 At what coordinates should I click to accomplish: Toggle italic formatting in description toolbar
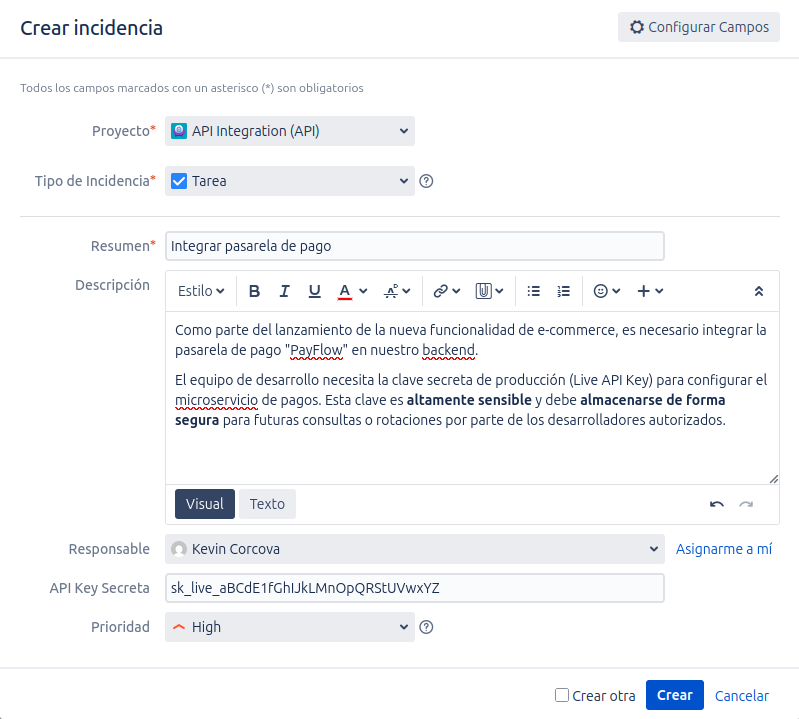pos(284,291)
